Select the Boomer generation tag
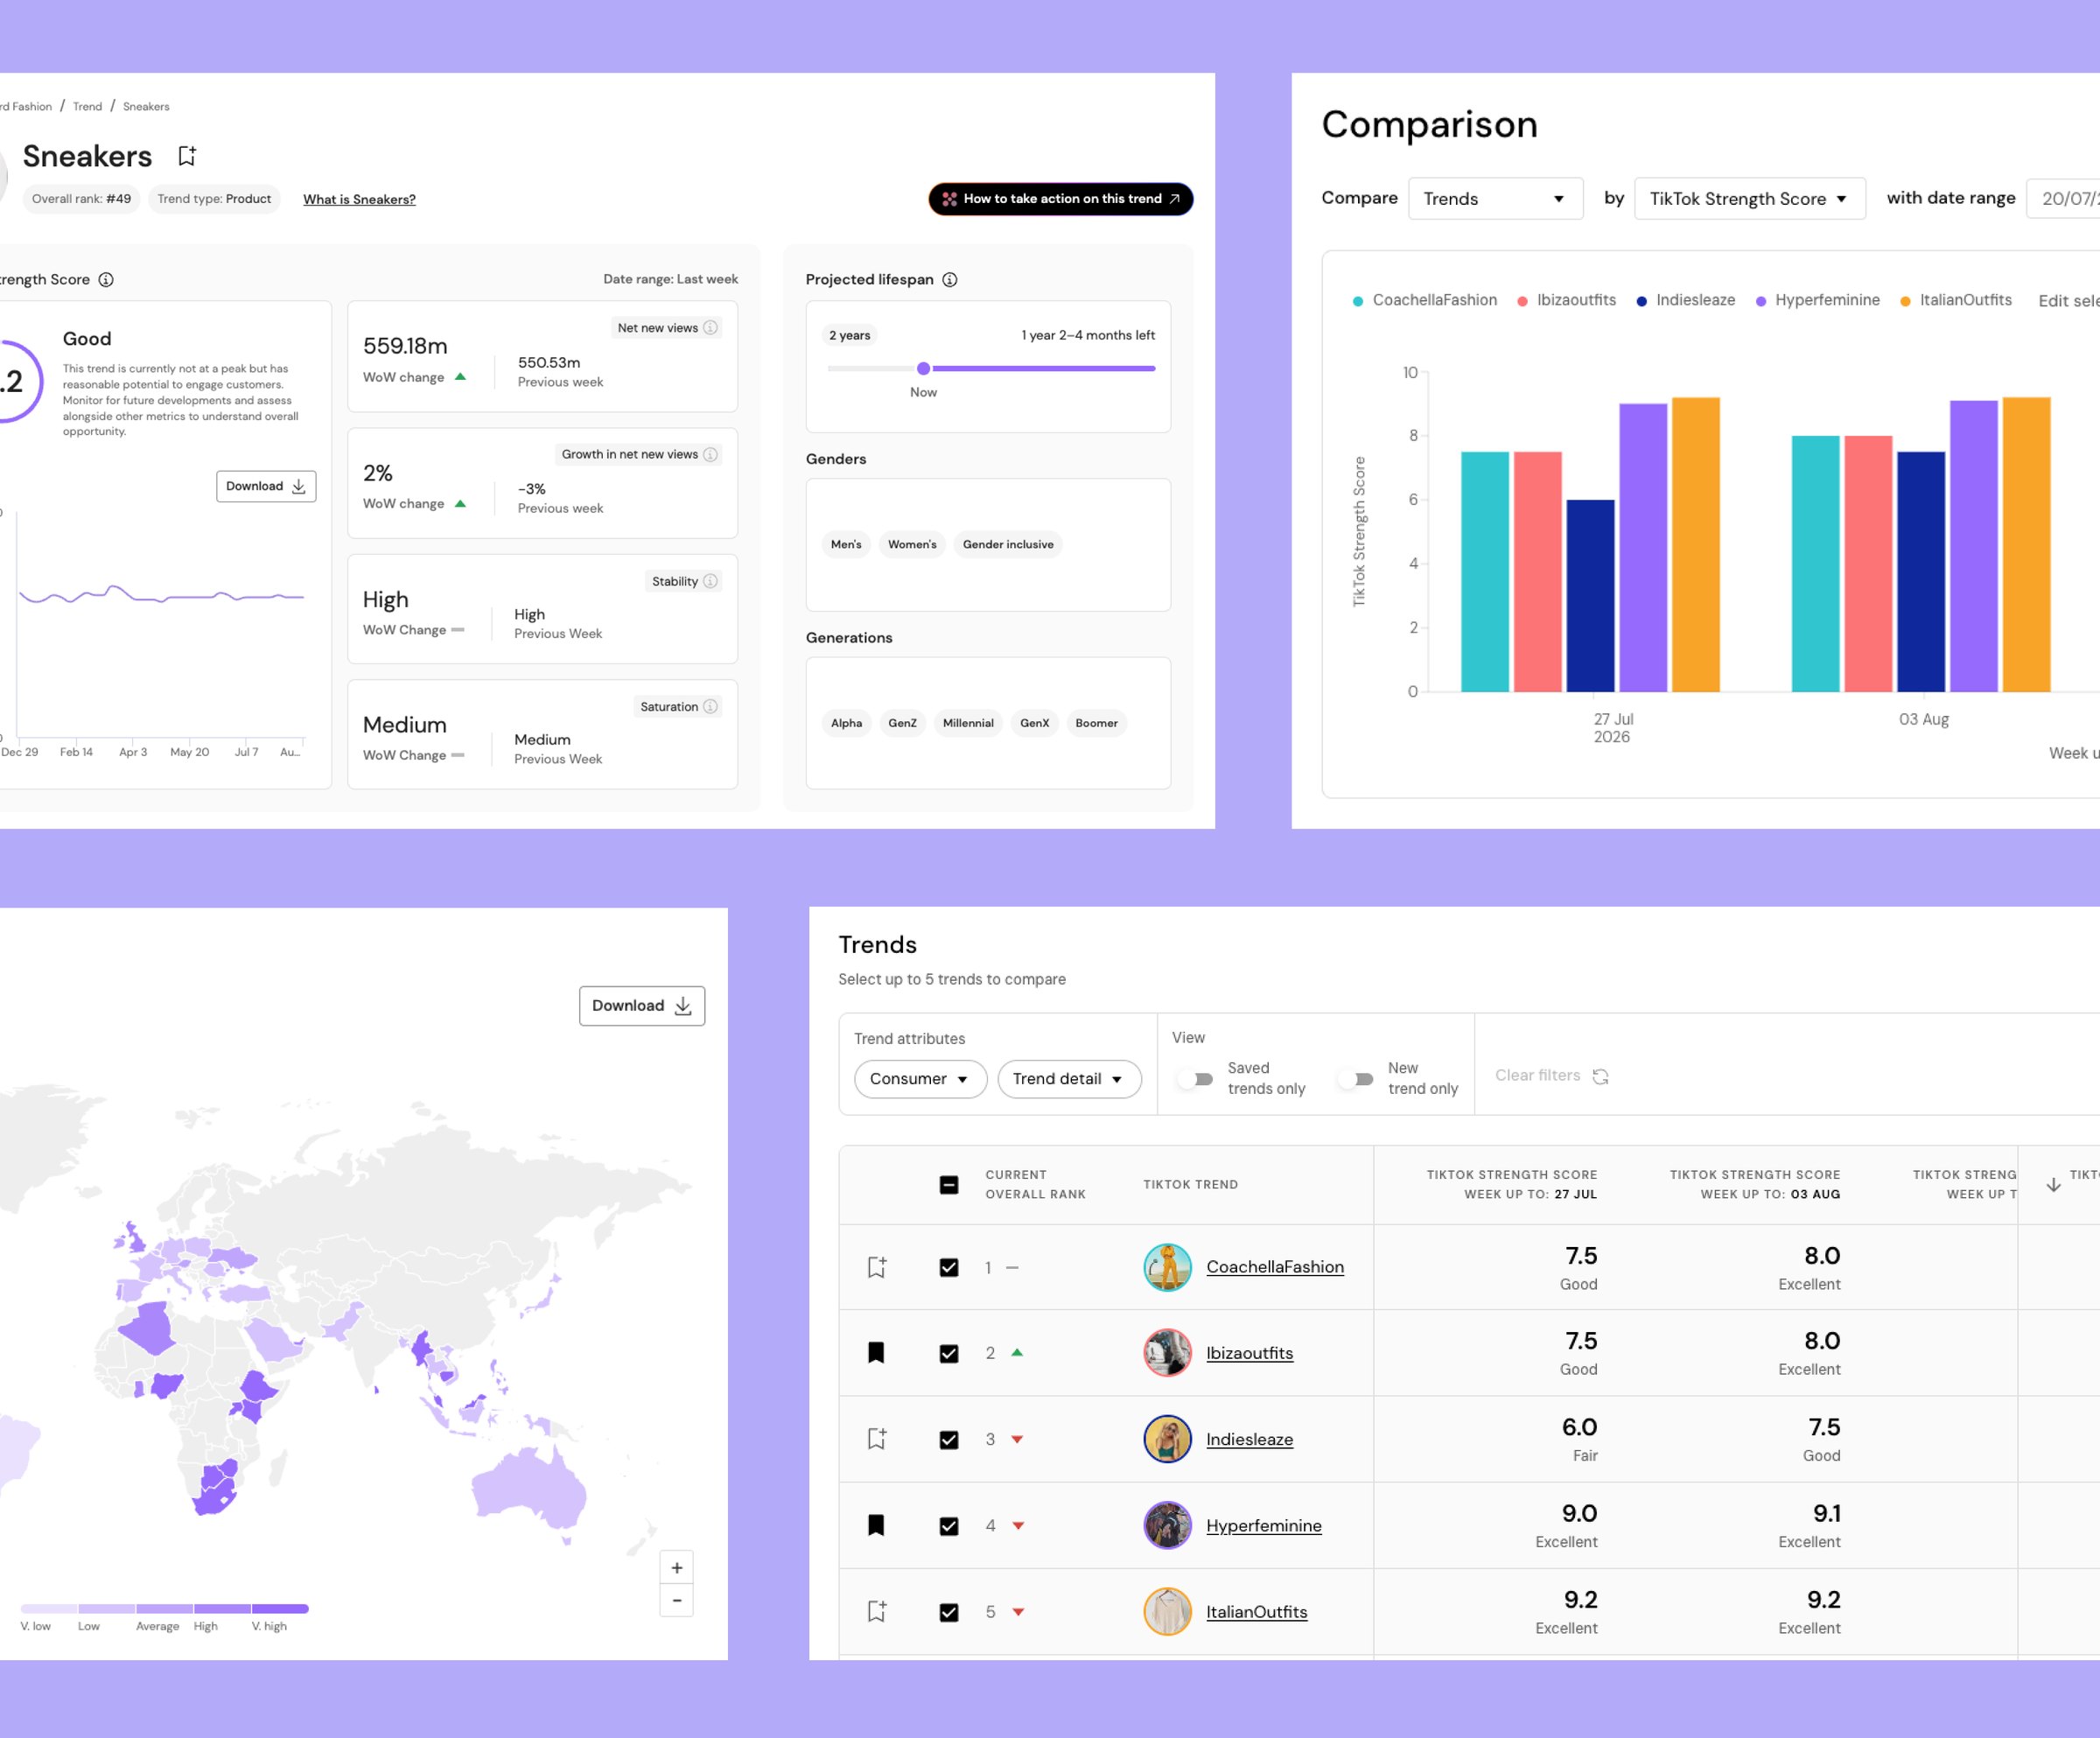This screenshot has height=1738, width=2100. tap(1096, 723)
